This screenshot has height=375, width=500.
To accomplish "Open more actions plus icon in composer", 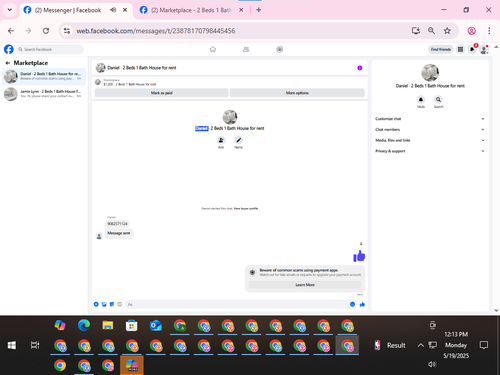I will tap(96, 304).
